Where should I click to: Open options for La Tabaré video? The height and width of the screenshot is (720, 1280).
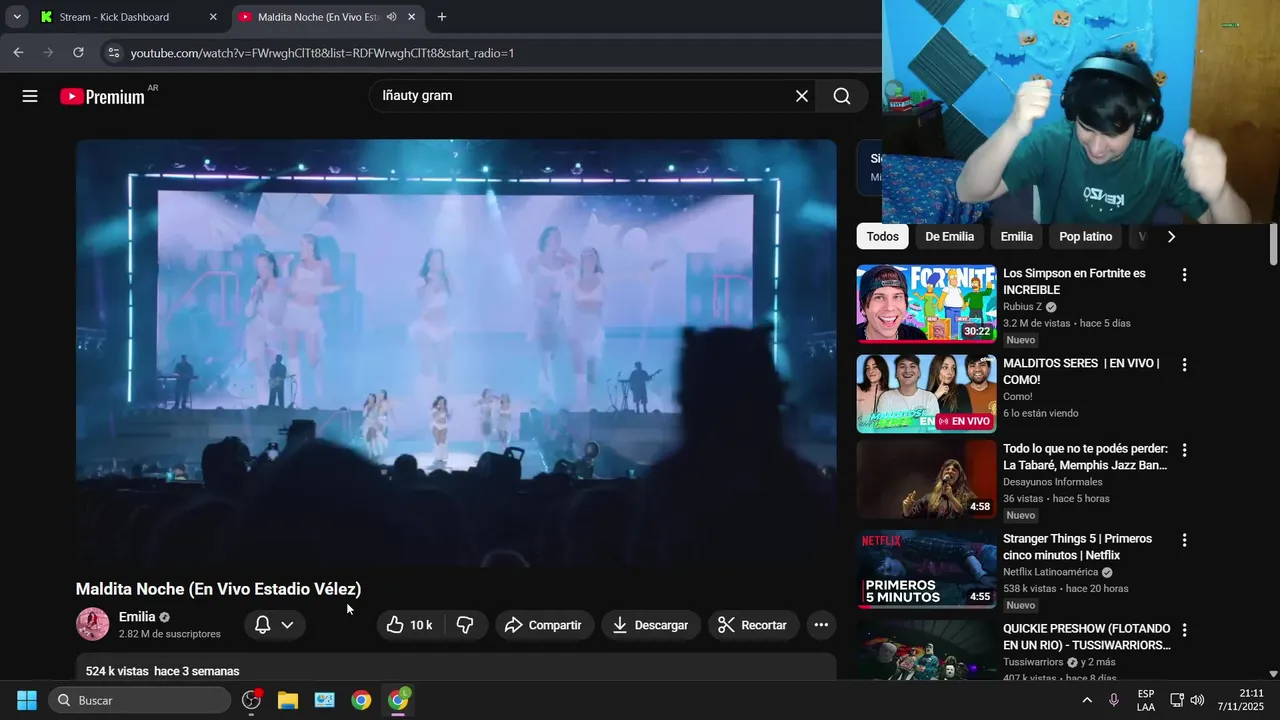pyautogui.click(x=1184, y=450)
